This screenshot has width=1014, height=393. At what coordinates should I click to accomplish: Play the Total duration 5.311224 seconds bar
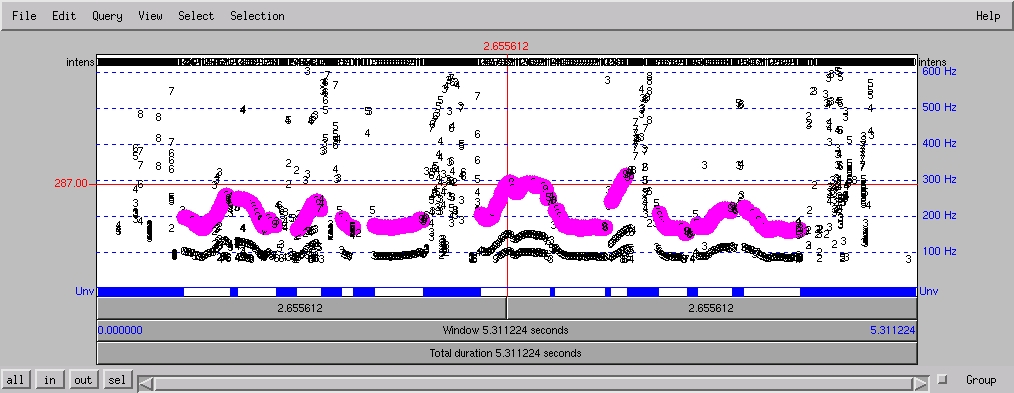click(x=506, y=353)
